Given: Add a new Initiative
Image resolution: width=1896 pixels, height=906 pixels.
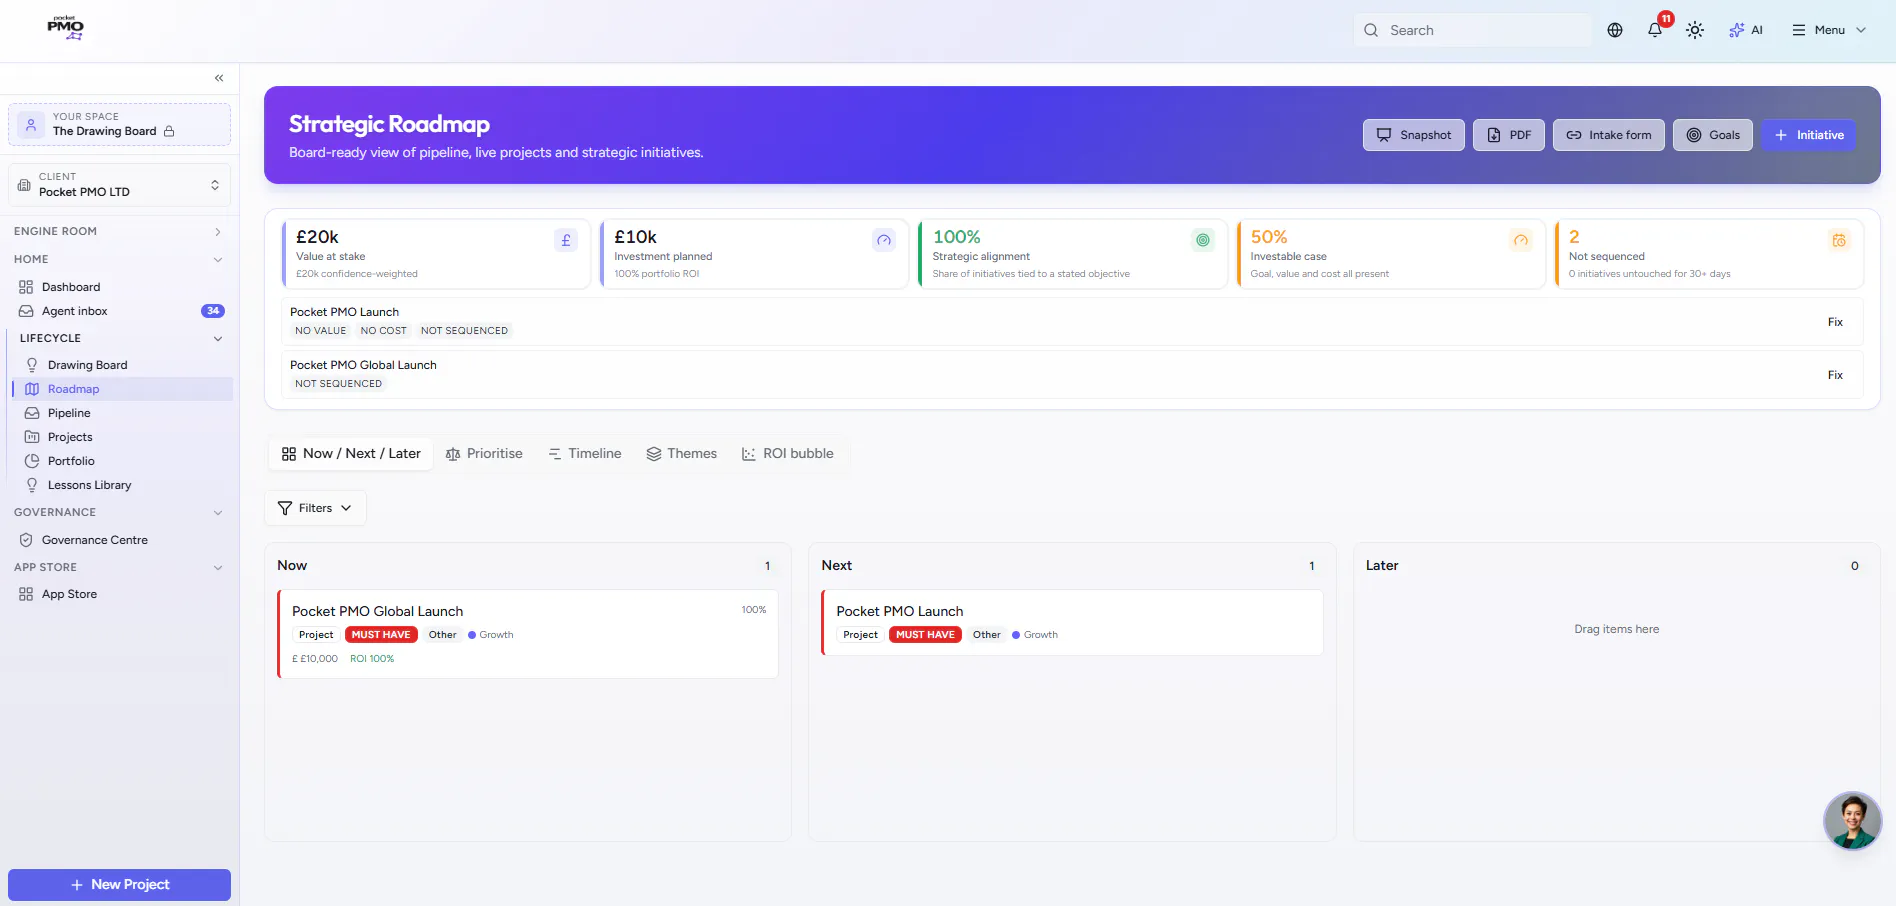Looking at the screenshot, I should tap(1808, 135).
